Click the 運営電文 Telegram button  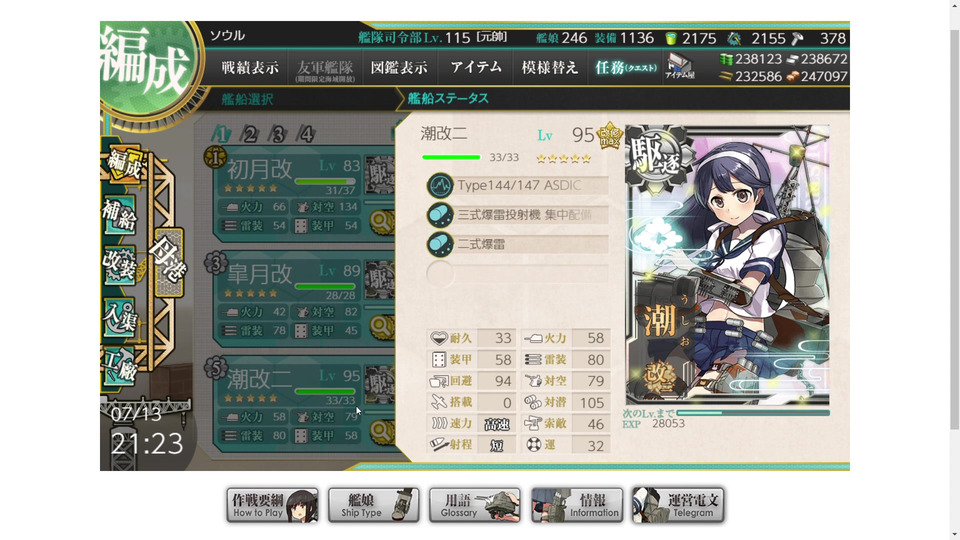(x=678, y=505)
